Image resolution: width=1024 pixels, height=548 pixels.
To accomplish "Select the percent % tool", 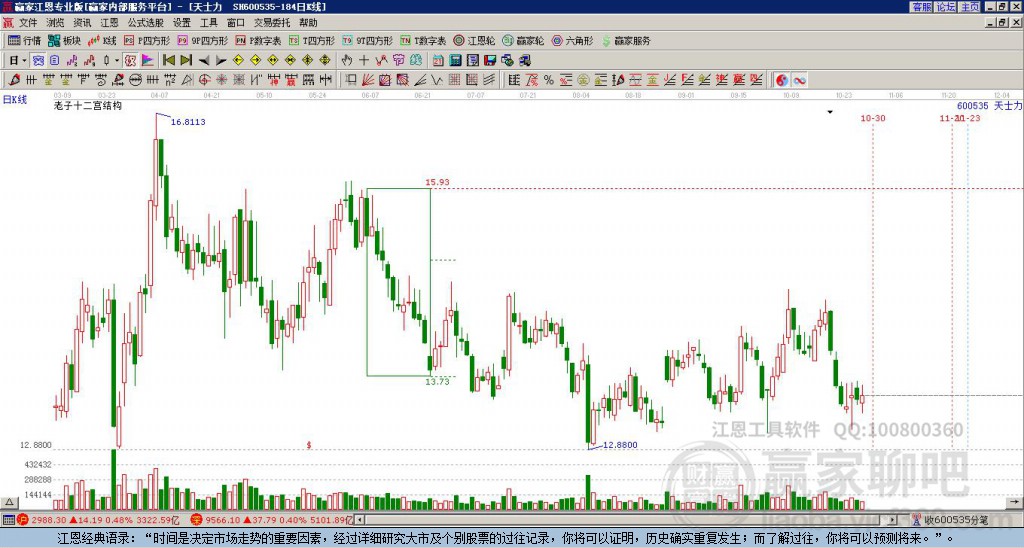I will pos(549,80).
